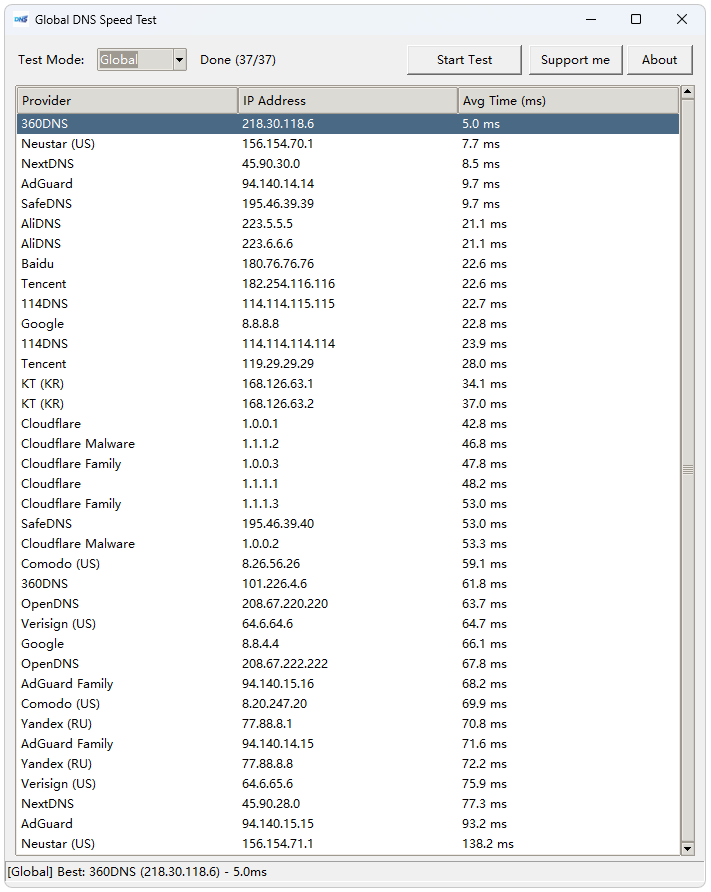Select SafeDNS 195.46.39.39 row
Screen dimensions: 711x892
tap(348, 204)
